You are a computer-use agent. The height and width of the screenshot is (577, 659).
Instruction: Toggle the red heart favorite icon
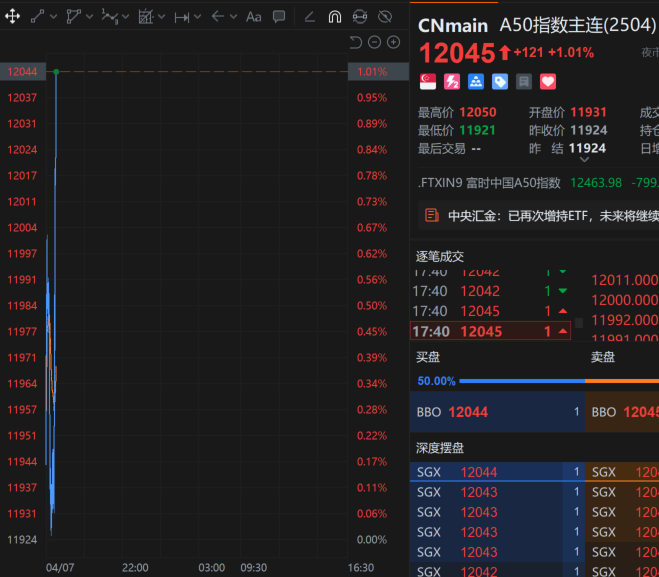click(548, 82)
